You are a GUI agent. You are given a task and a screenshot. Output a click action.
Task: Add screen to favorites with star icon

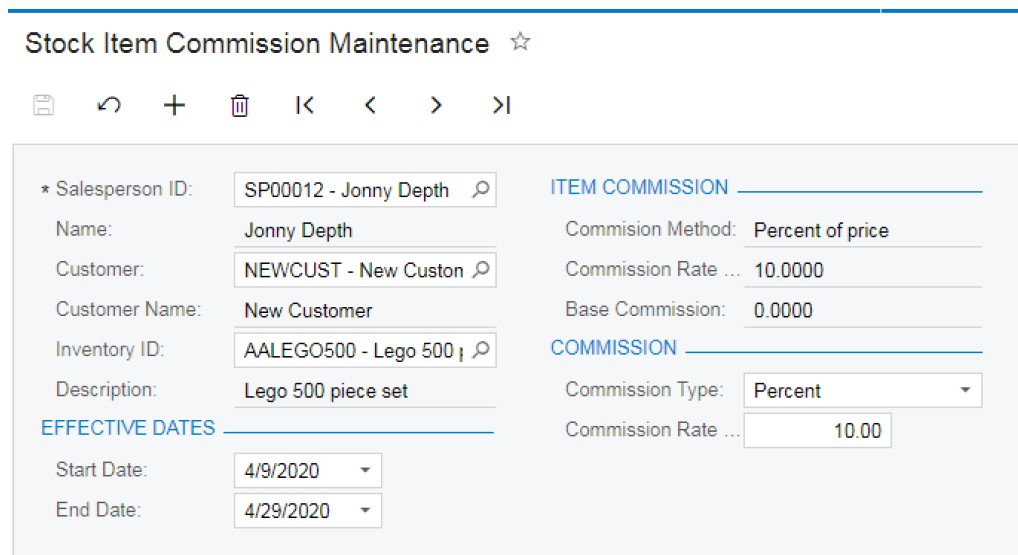tap(520, 42)
